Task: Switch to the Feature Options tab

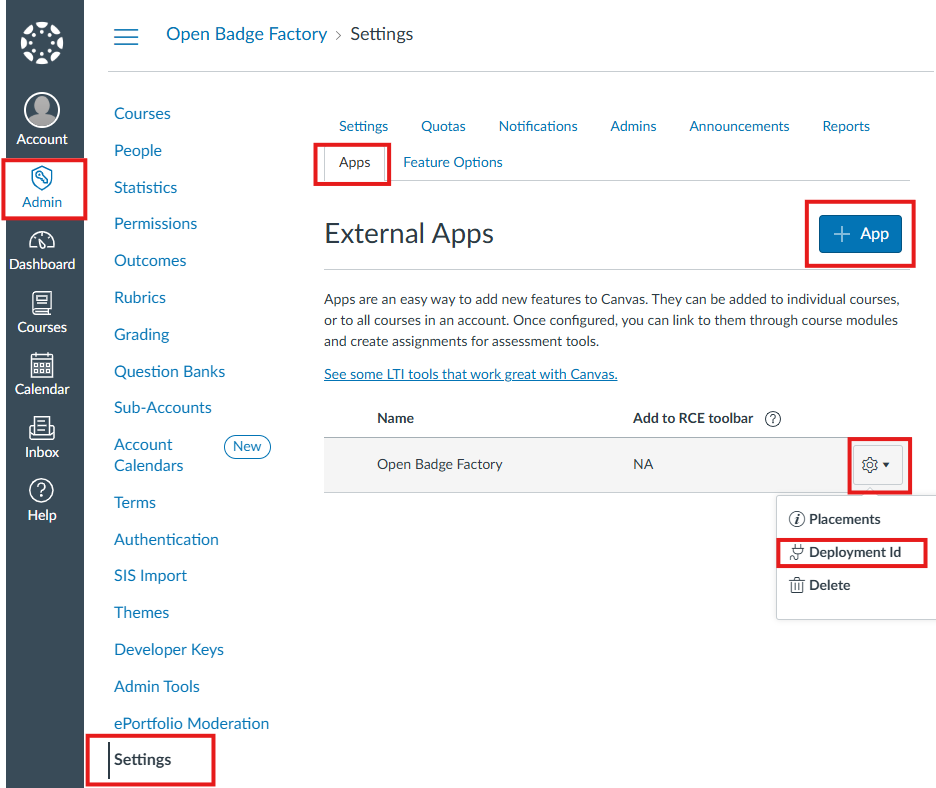Action: click(x=452, y=162)
